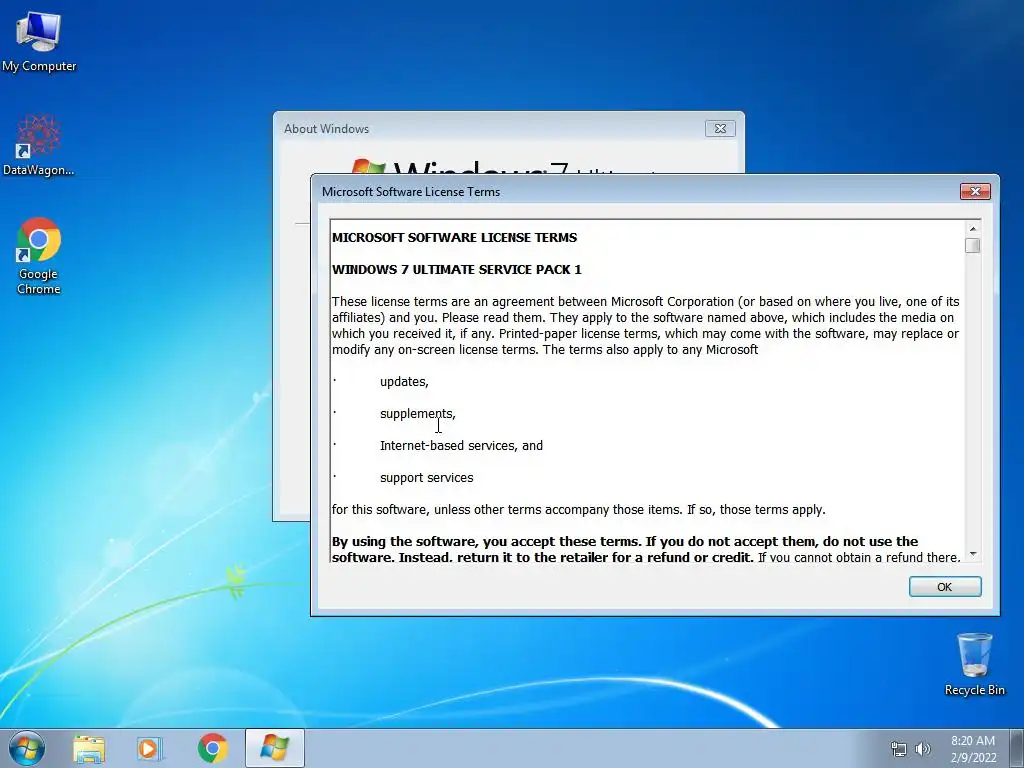Close the About Windows window

click(720, 129)
